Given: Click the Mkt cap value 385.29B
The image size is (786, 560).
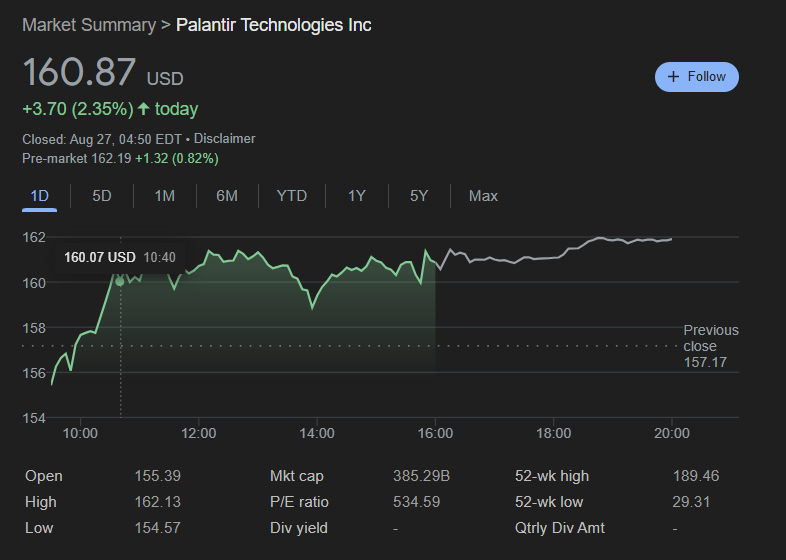Looking at the screenshot, I should pyautogui.click(x=422, y=476).
